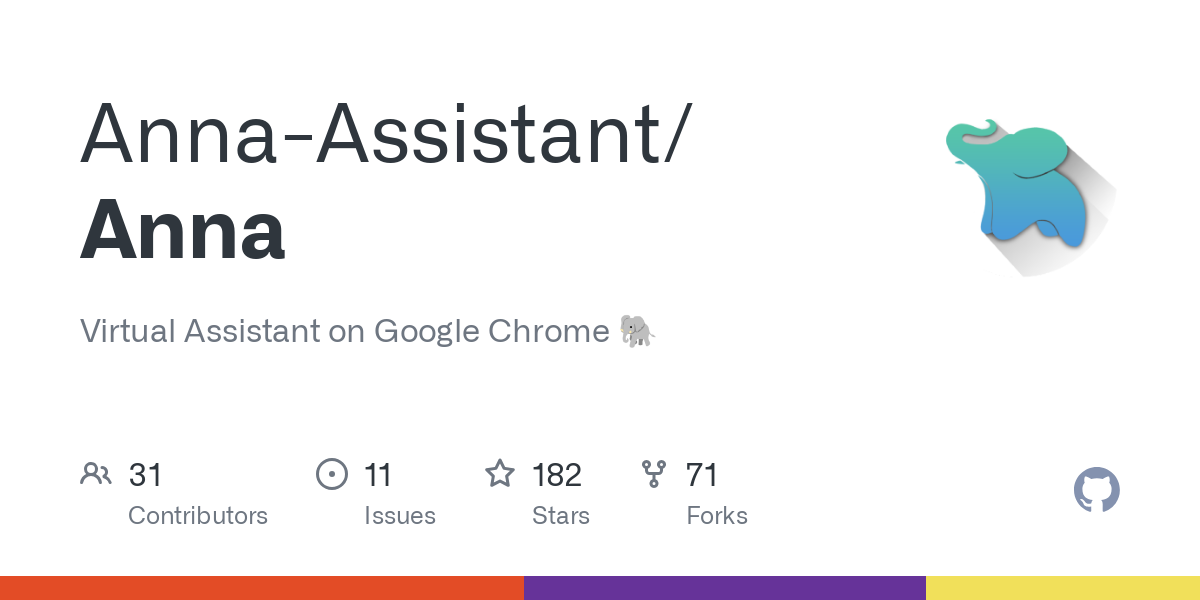Click the contributor count 31
This screenshot has width=1200, height=600.
[x=145, y=474]
